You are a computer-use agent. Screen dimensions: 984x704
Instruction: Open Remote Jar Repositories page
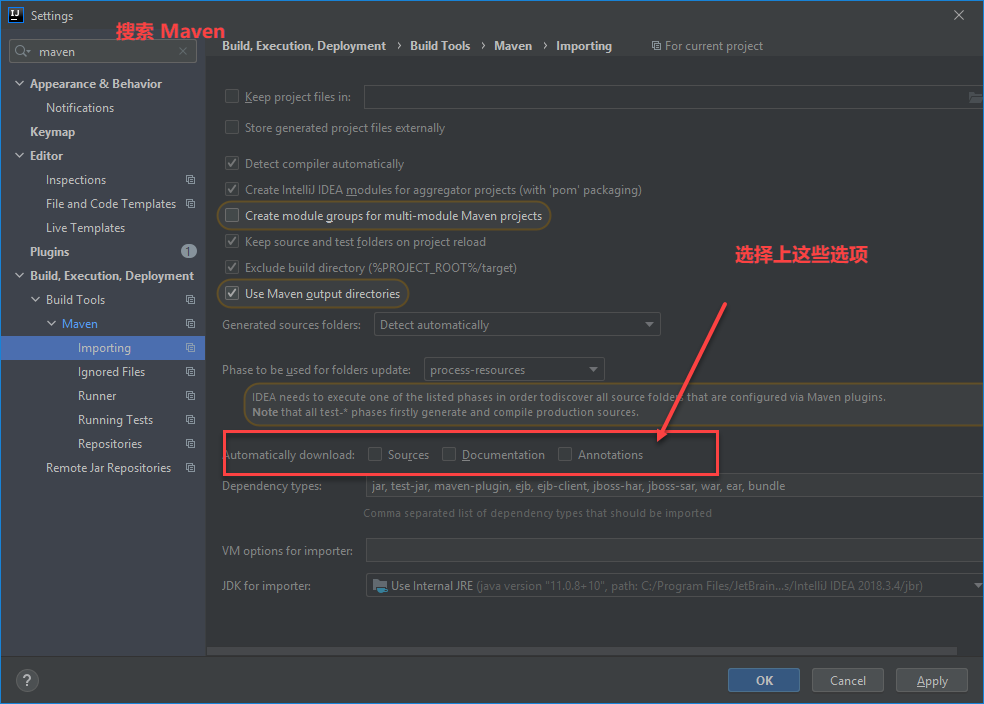pos(108,467)
